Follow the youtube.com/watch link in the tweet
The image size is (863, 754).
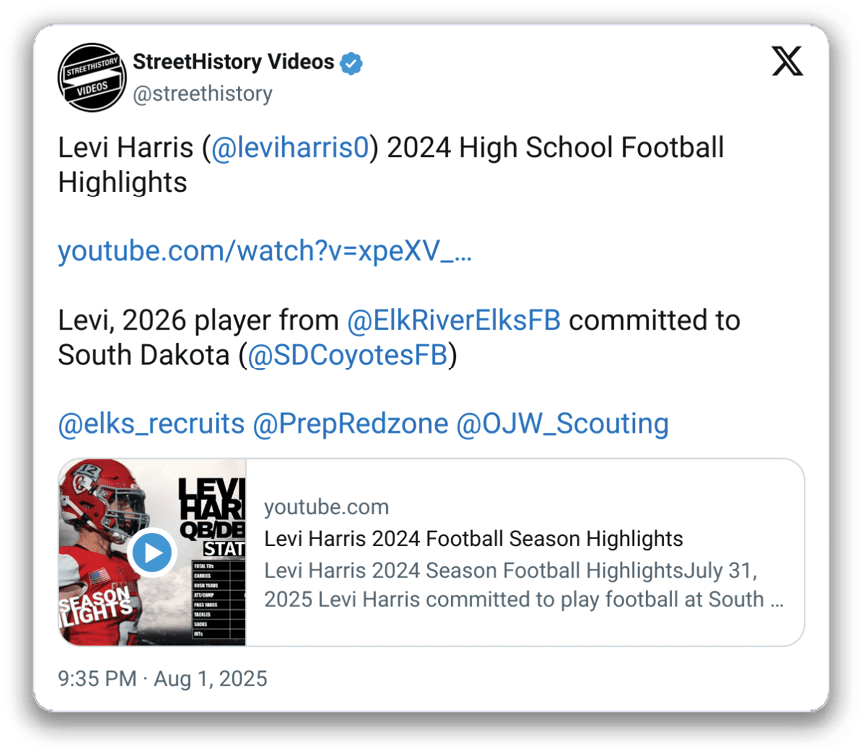pyautogui.click(x=264, y=251)
